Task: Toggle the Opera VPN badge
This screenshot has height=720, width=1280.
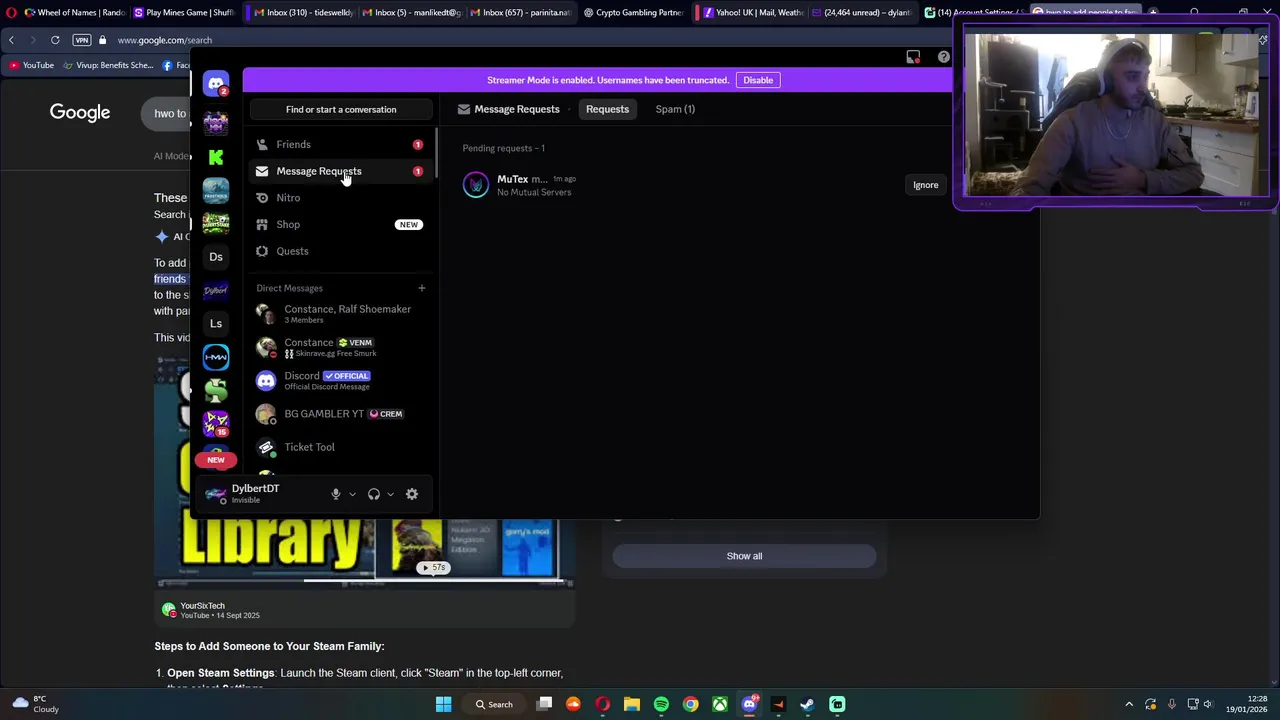Action: 82,40
